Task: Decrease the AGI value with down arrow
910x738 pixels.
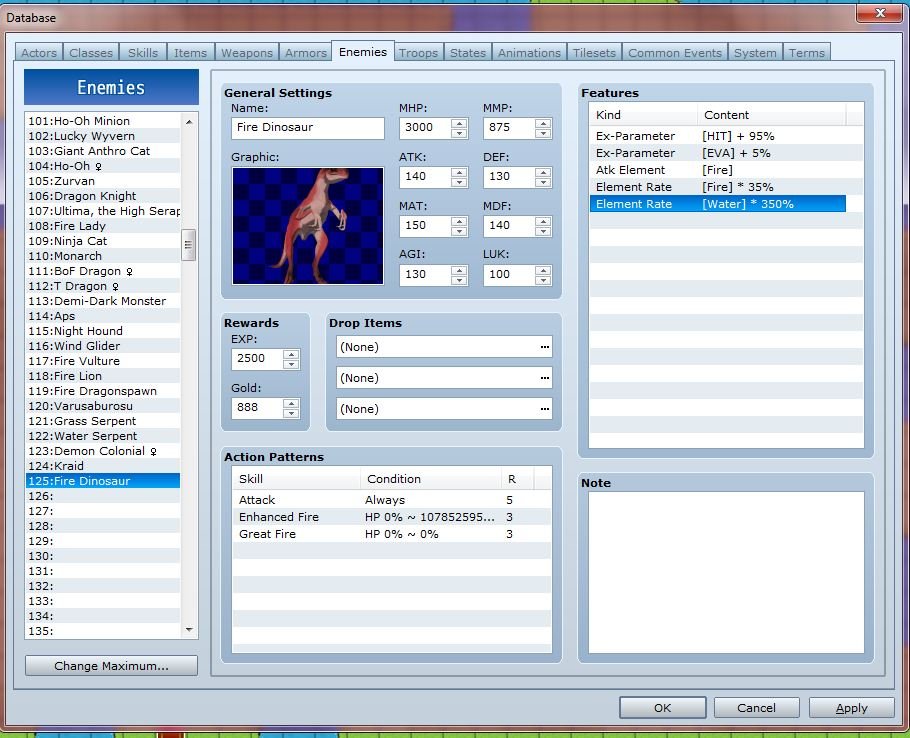Action: click(459, 280)
